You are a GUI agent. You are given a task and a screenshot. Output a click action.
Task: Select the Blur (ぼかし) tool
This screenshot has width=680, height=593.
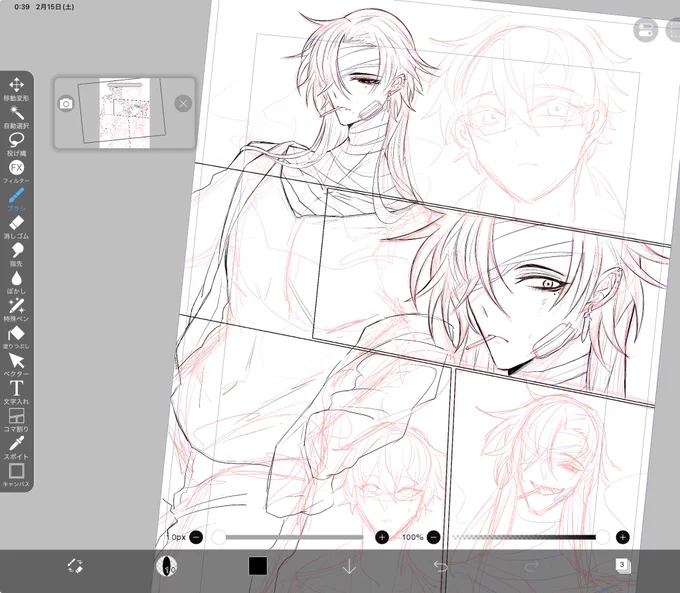tap(16, 282)
